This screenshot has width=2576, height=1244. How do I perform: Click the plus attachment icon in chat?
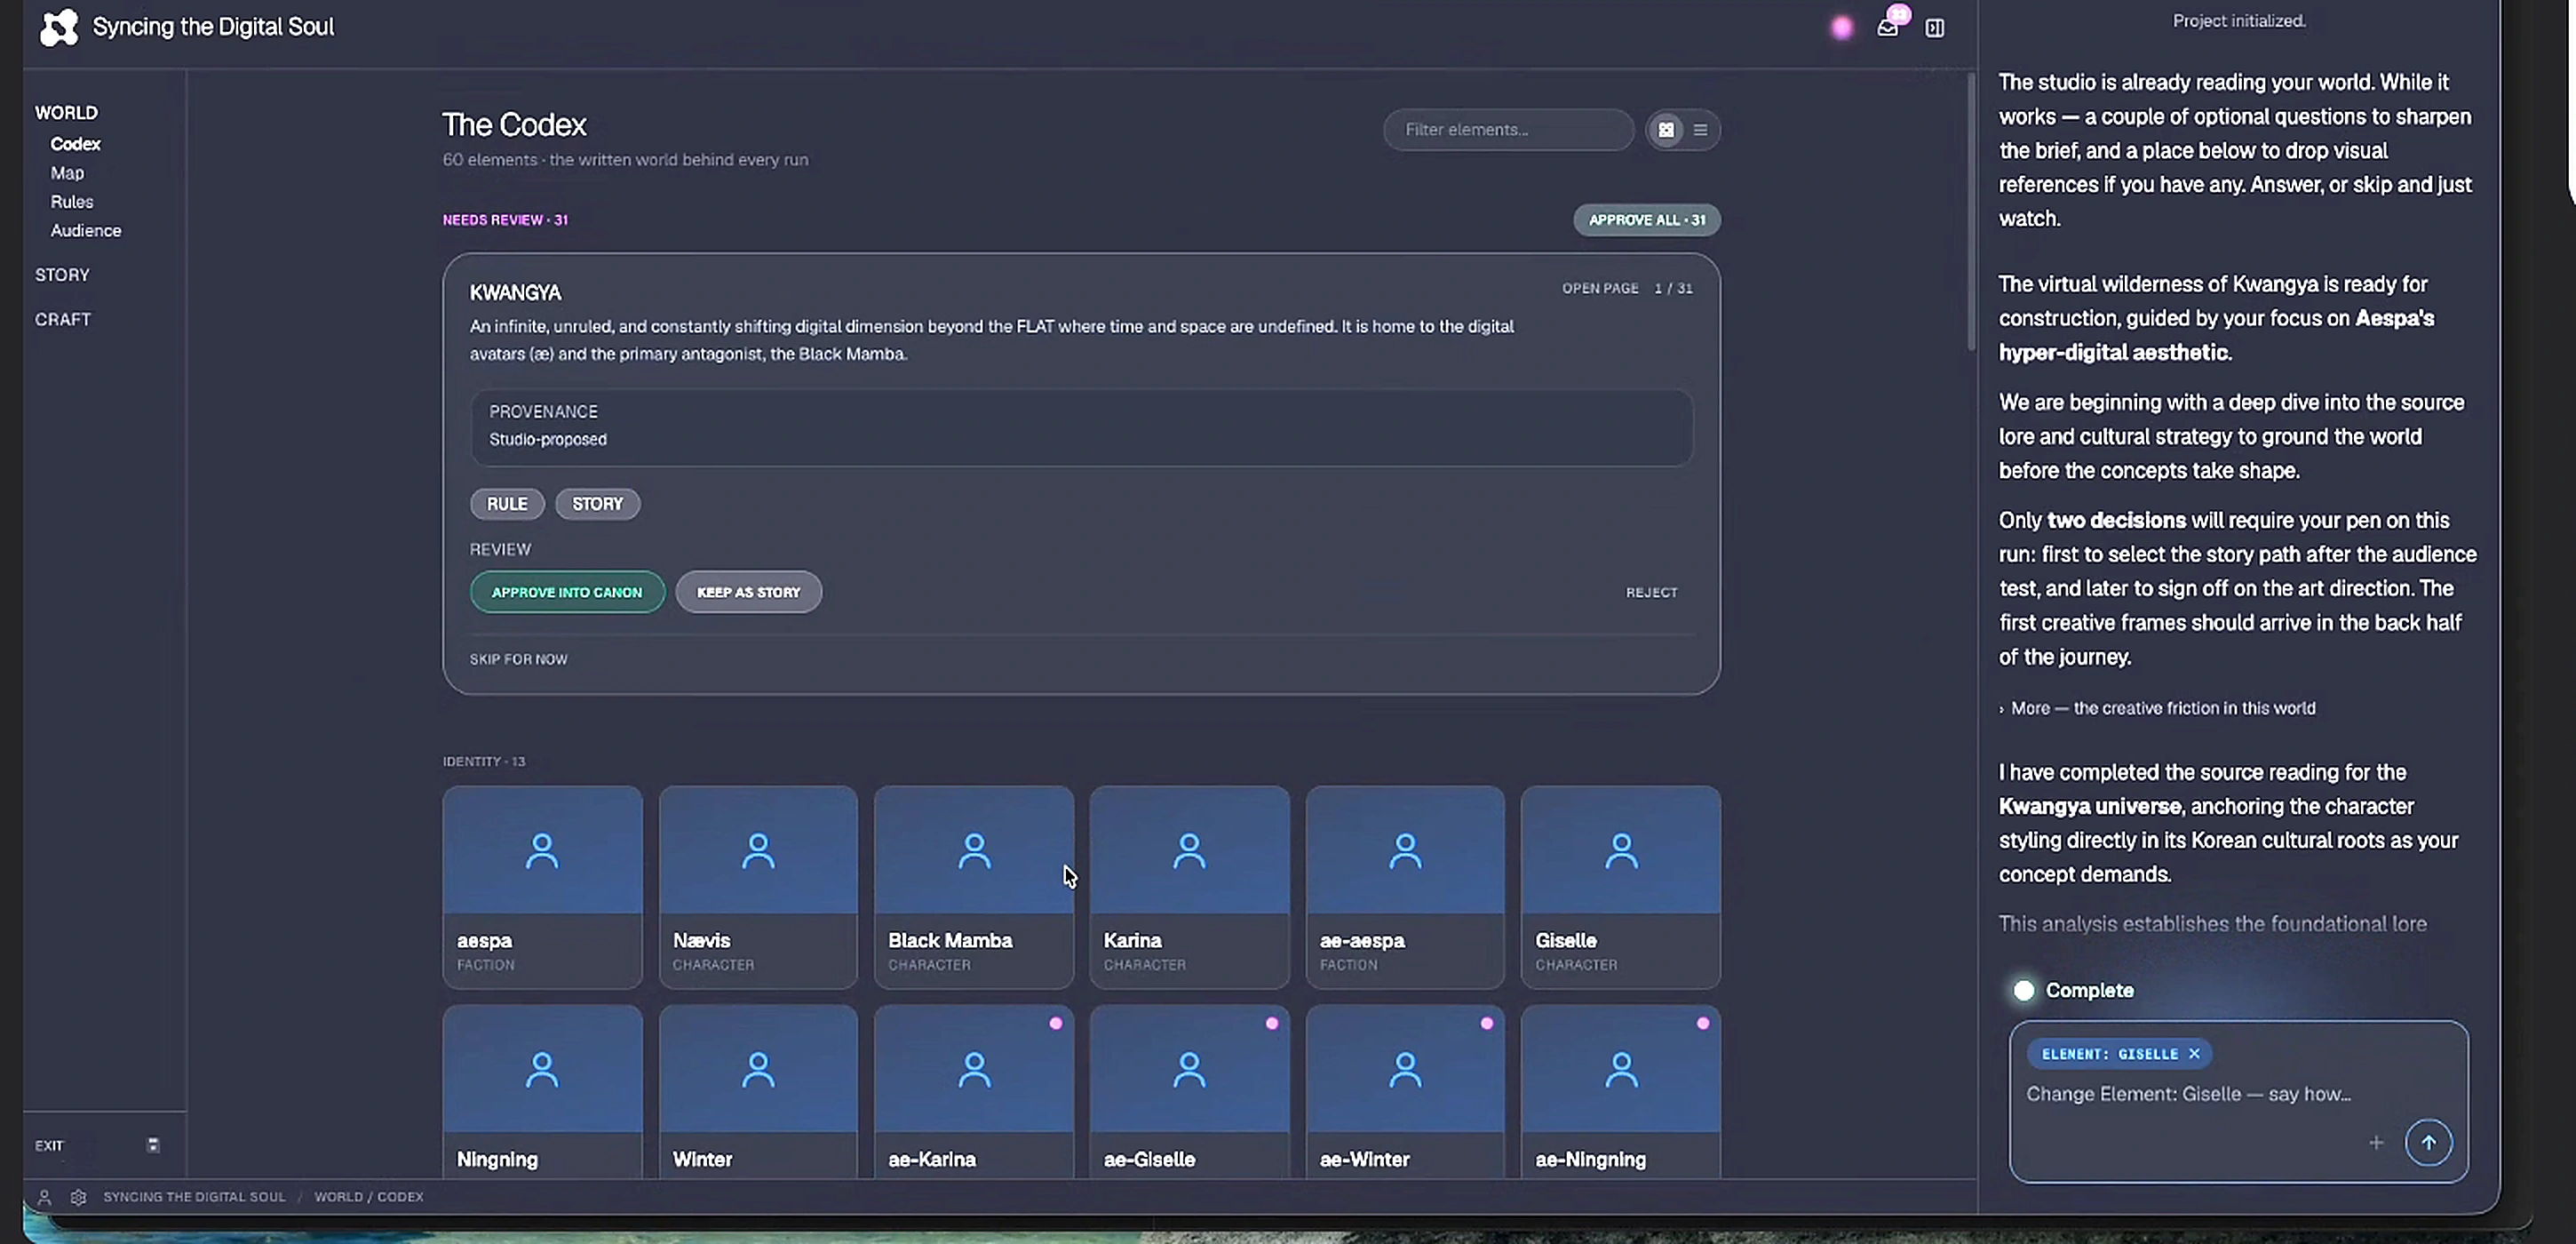coord(2376,1142)
